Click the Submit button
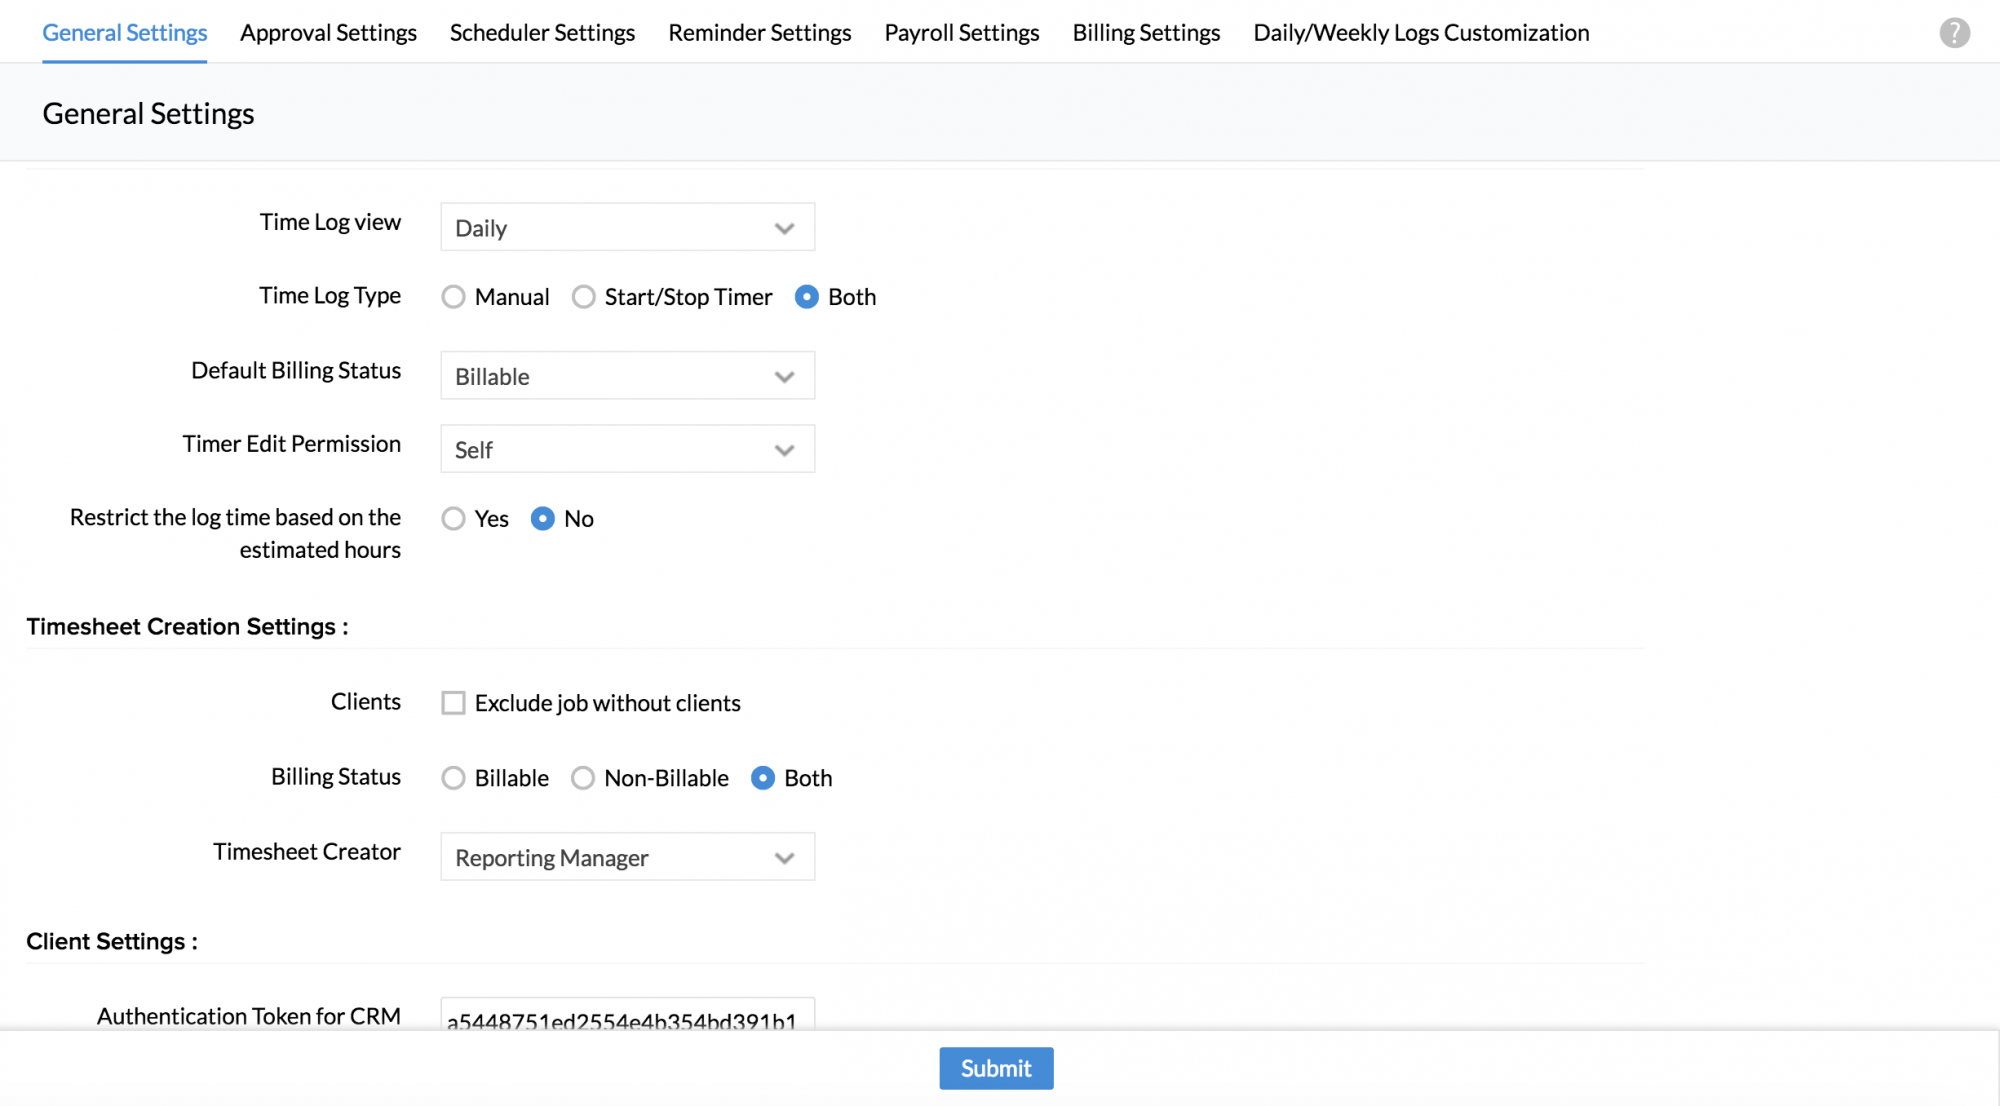This screenshot has width=2000, height=1106. point(996,1068)
